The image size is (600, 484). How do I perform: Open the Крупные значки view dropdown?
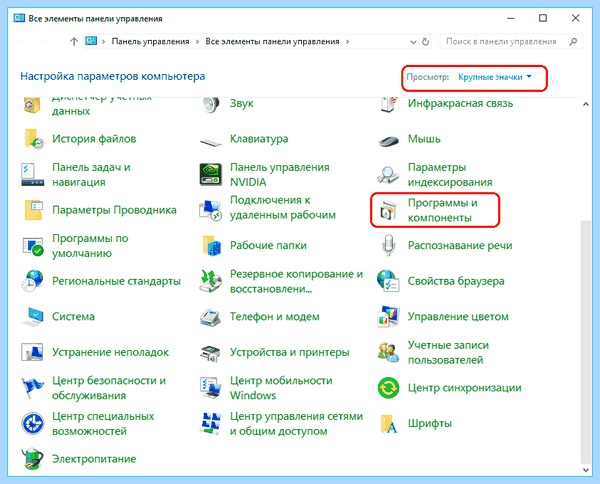(x=495, y=77)
